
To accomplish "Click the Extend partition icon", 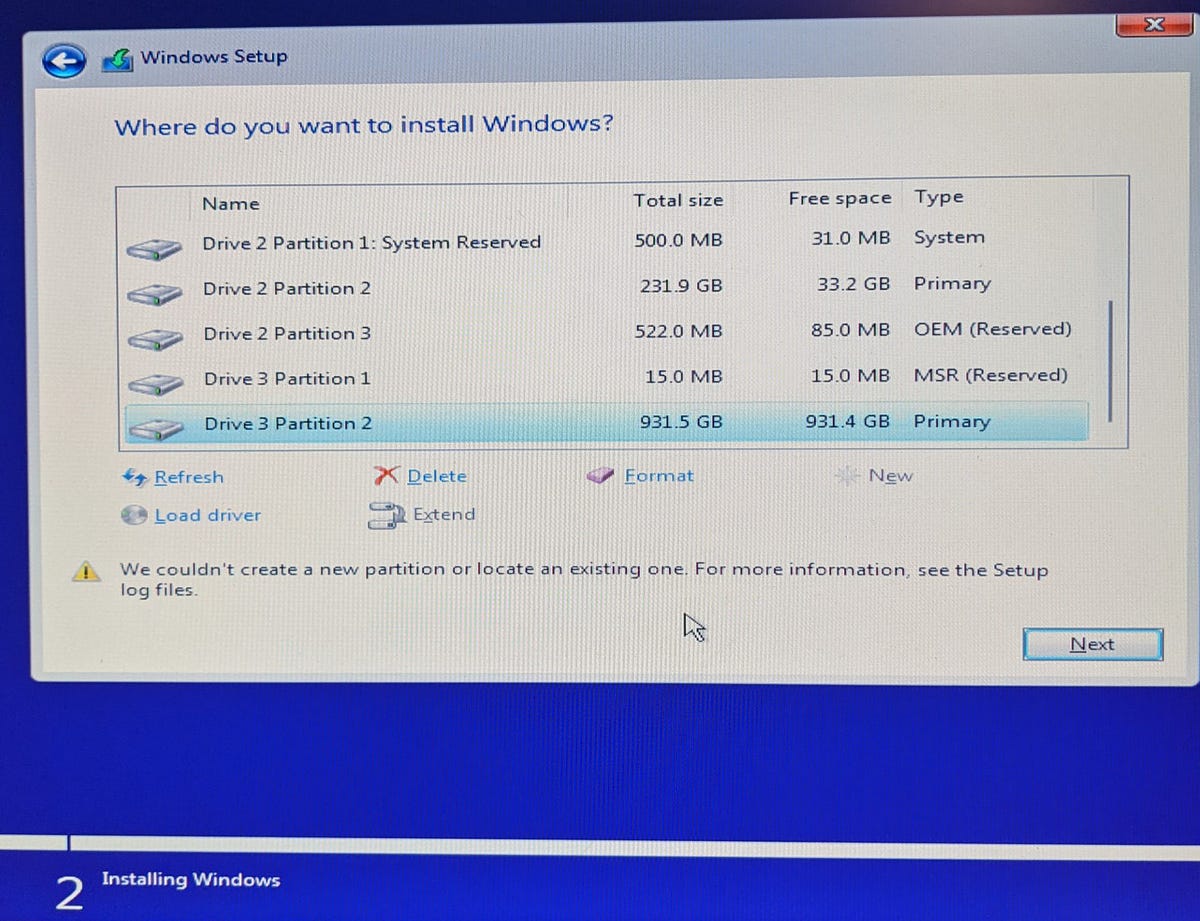I will click(x=385, y=515).
